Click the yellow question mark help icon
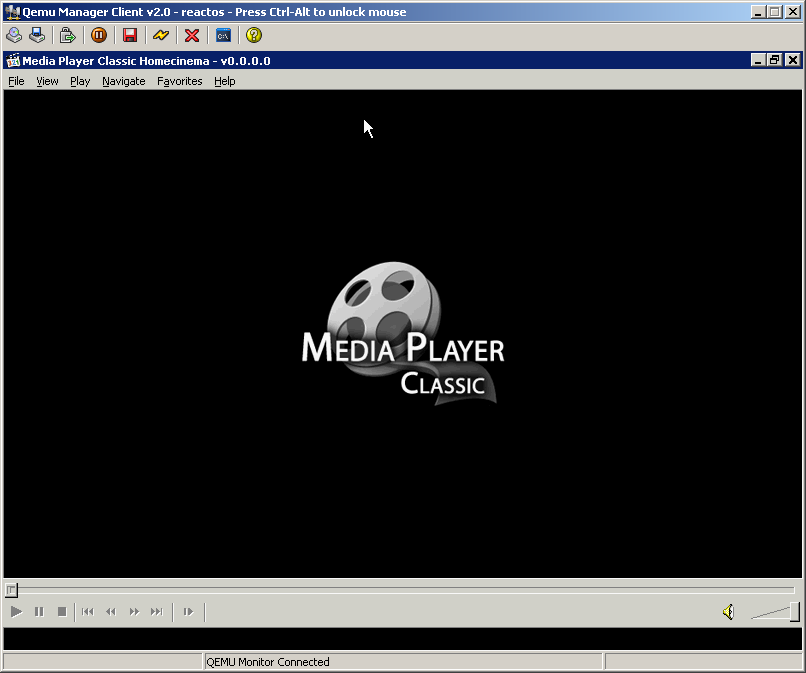Screen dimensions: 806x673 (254, 35)
